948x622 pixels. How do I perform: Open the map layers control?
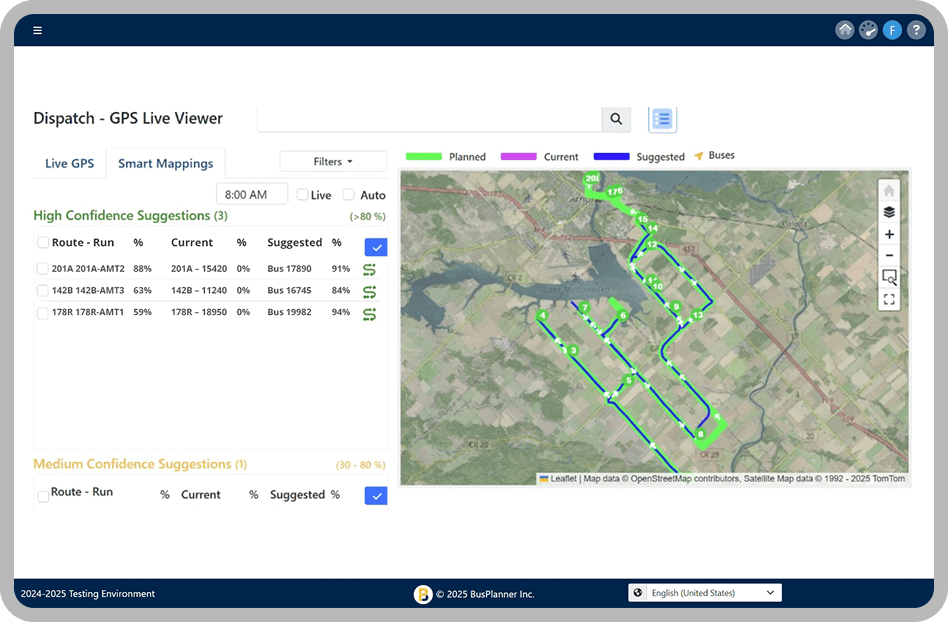coord(889,212)
